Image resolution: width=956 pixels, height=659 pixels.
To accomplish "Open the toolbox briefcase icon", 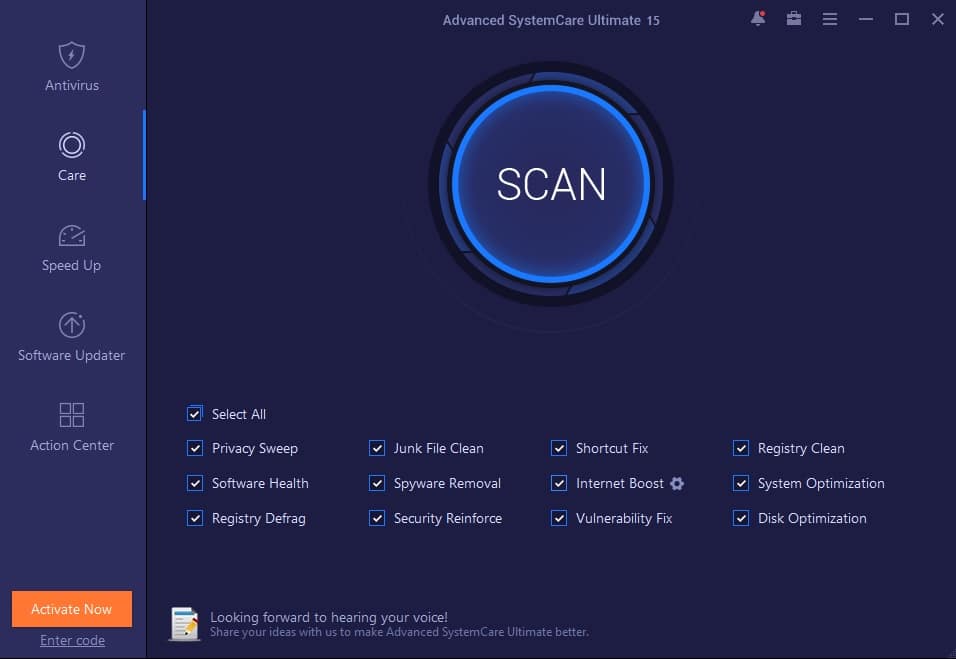I will [x=794, y=19].
